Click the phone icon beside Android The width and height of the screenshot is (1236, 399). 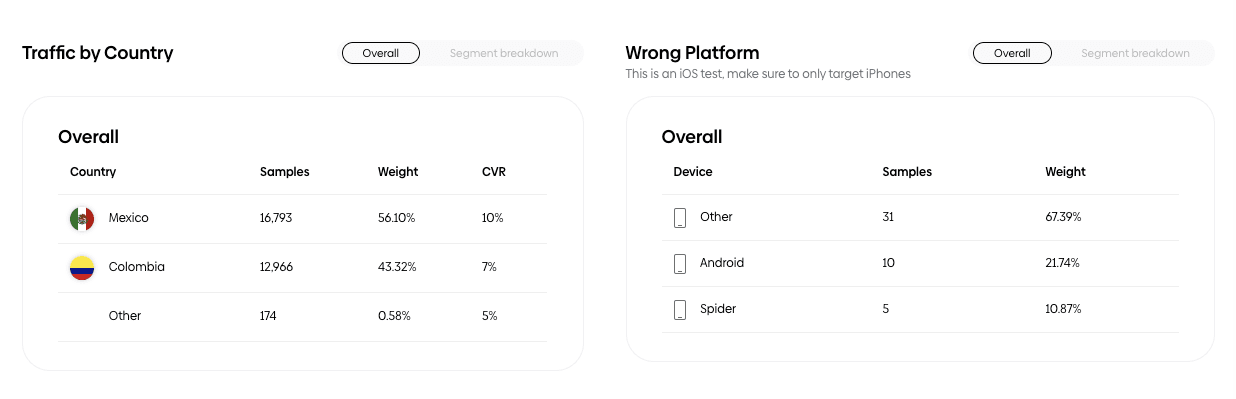(680, 263)
